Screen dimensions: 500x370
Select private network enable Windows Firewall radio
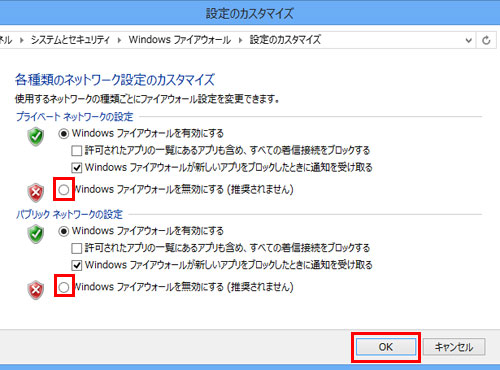[x=63, y=134]
